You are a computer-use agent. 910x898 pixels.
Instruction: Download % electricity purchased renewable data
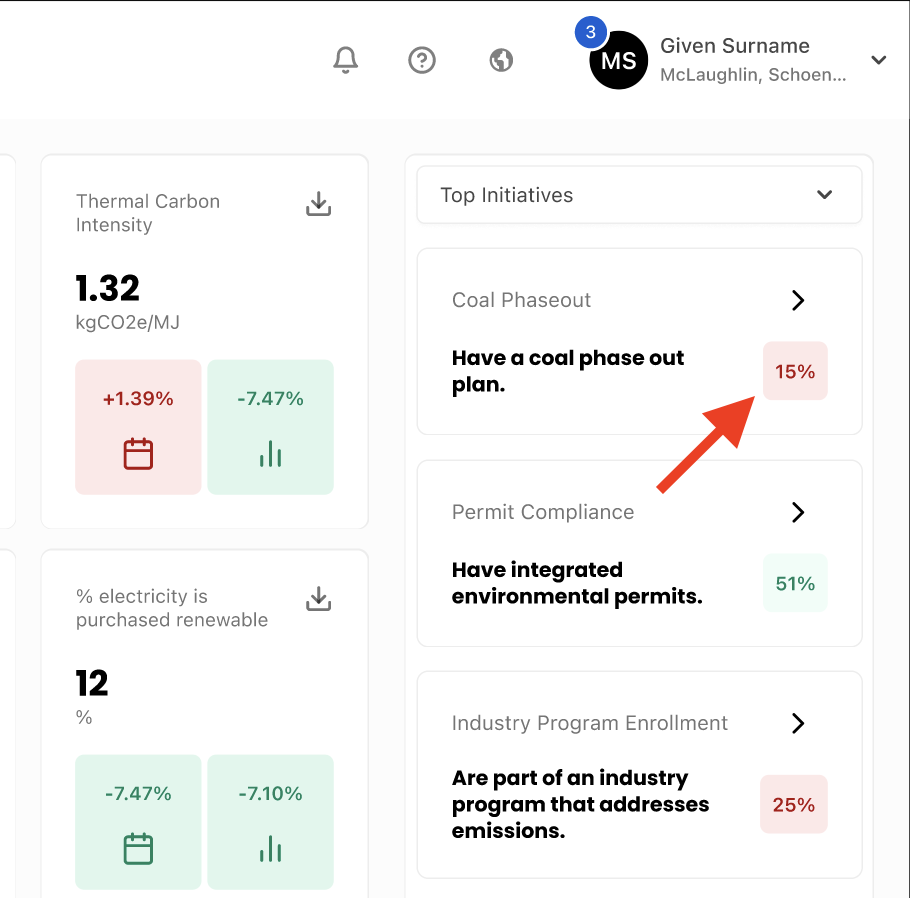(x=318, y=599)
